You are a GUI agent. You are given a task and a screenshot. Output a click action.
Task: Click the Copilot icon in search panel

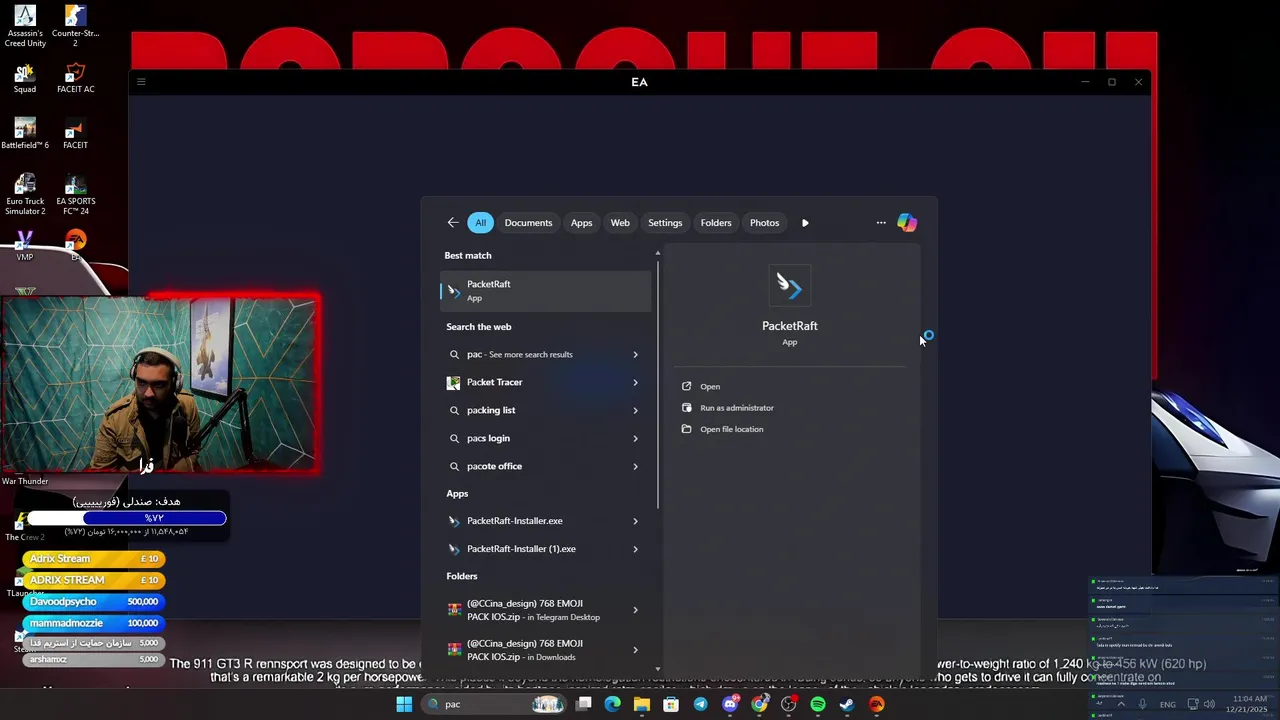(907, 223)
